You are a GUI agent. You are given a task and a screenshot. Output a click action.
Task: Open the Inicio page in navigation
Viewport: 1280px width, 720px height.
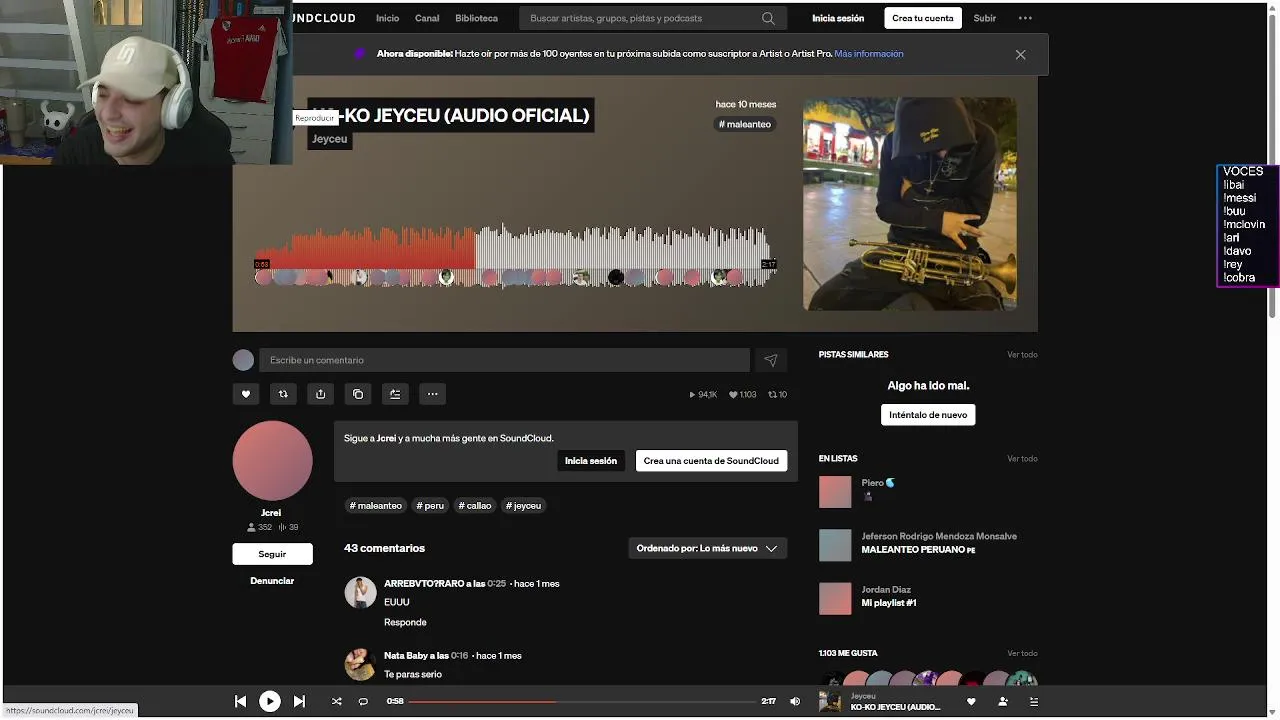[x=387, y=18]
